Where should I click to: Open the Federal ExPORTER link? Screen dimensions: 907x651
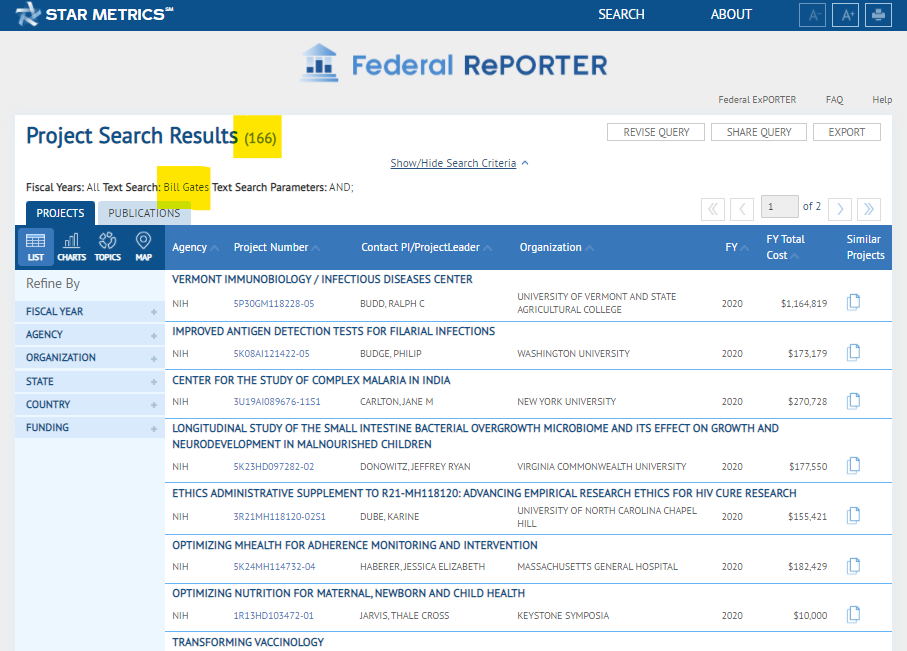click(x=757, y=100)
